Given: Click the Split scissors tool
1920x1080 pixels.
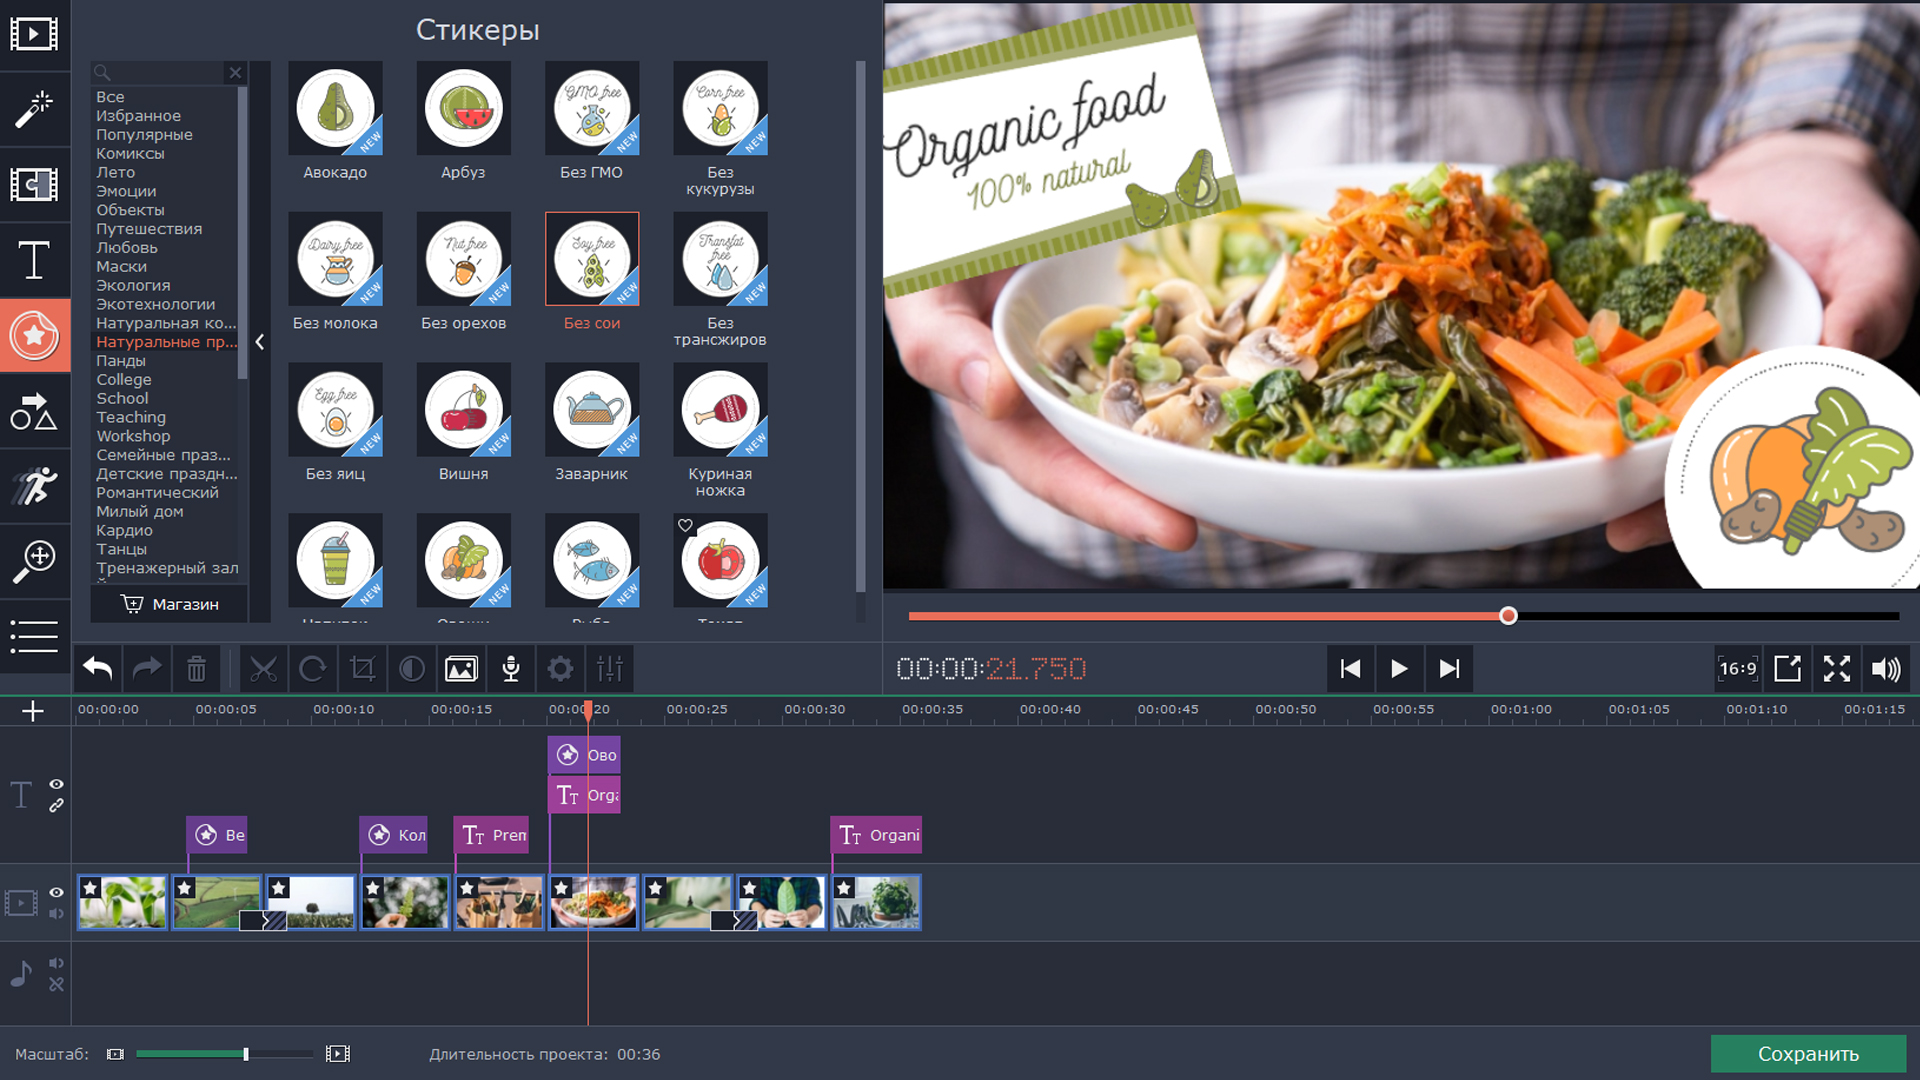Looking at the screenshot, I should (x=263, y=669).
